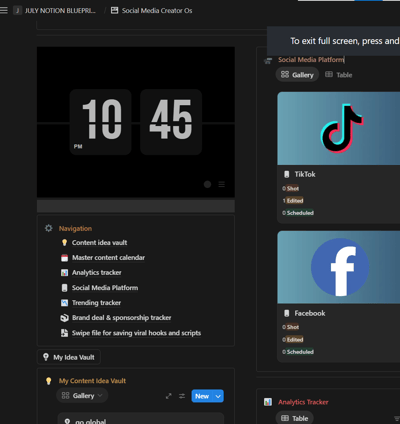The height and width of the screenshot is (424, 400).
Task: Open the Idea Vault Gallery view dropdown
Action: point(82,396)
